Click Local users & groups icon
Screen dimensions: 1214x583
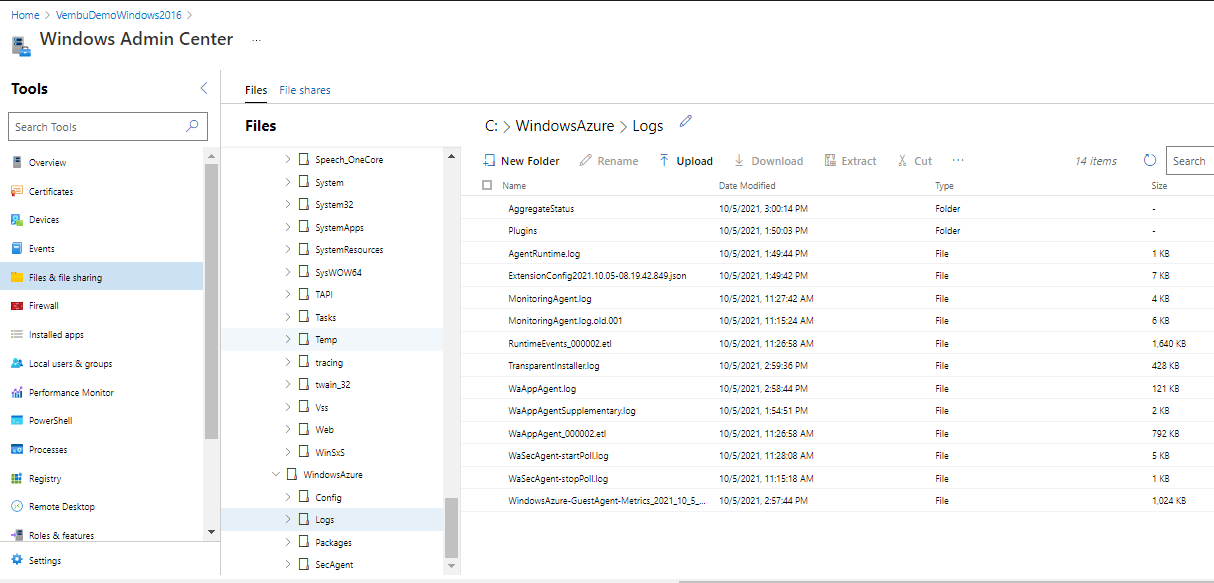[17, 363]
